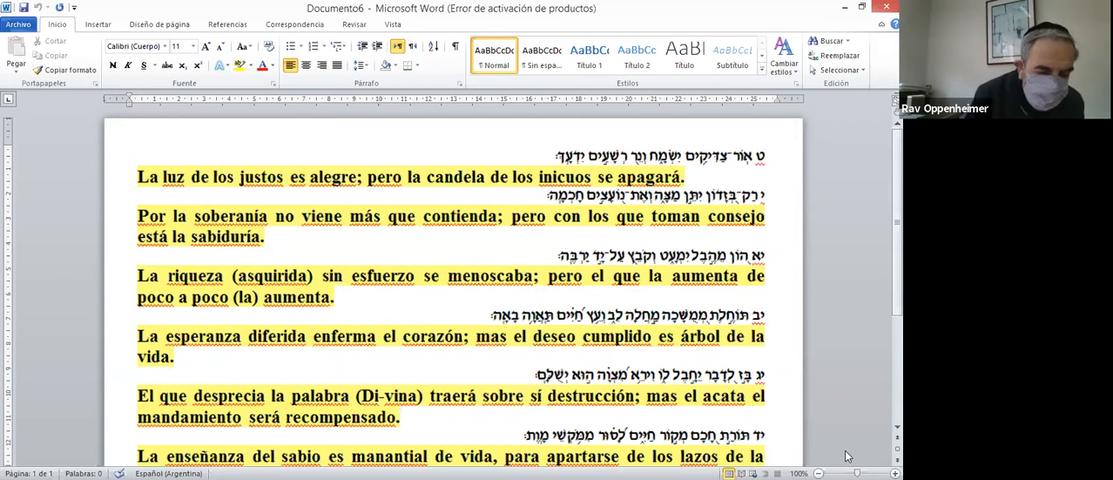Center align the paragraph

pyautogui.click(x=306, y=65)
